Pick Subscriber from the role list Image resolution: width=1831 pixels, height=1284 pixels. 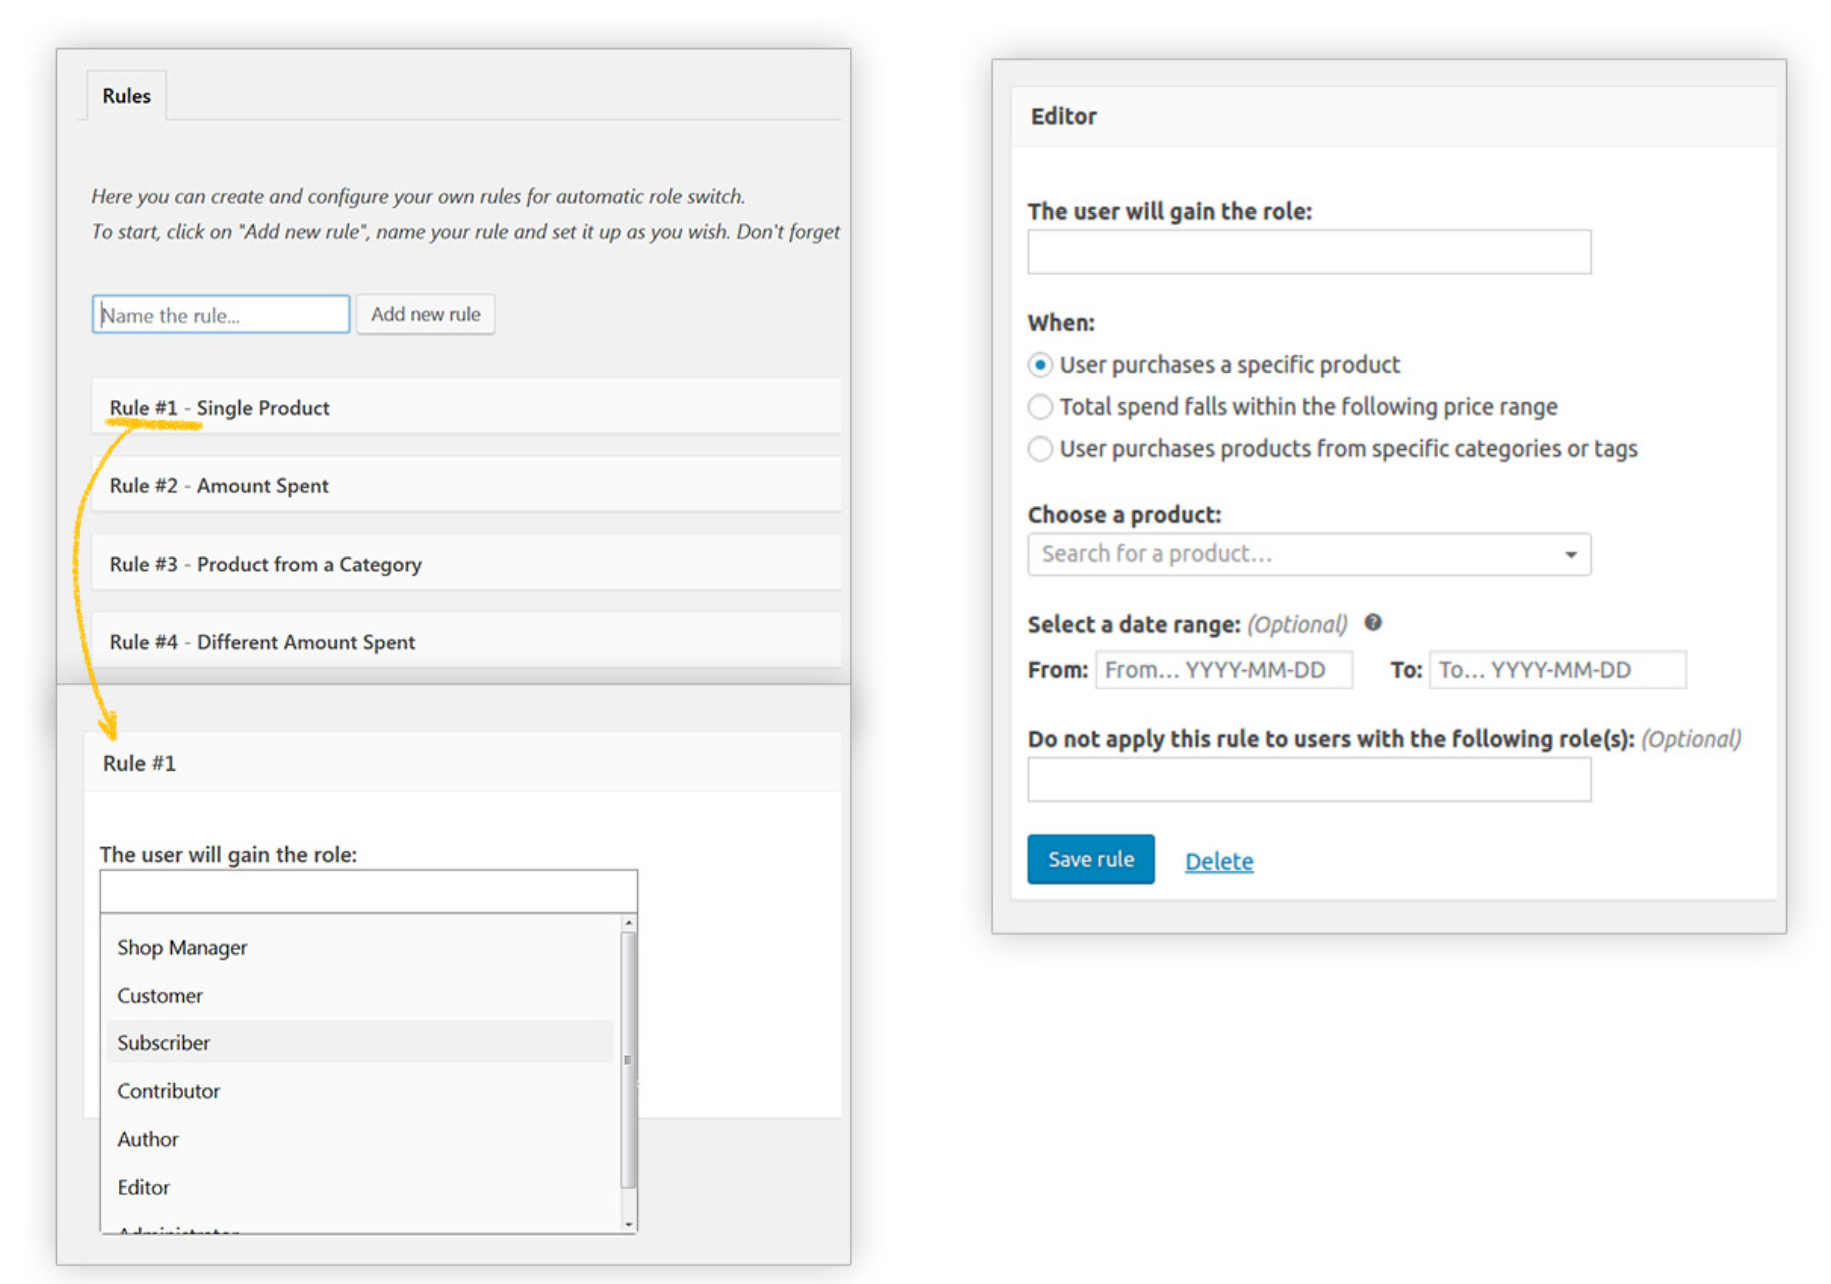pos(164,1043)
